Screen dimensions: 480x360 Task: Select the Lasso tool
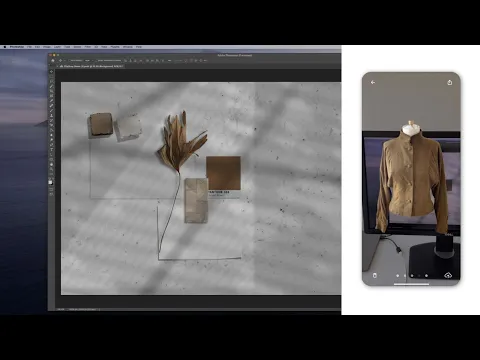[x=51, y=81]
